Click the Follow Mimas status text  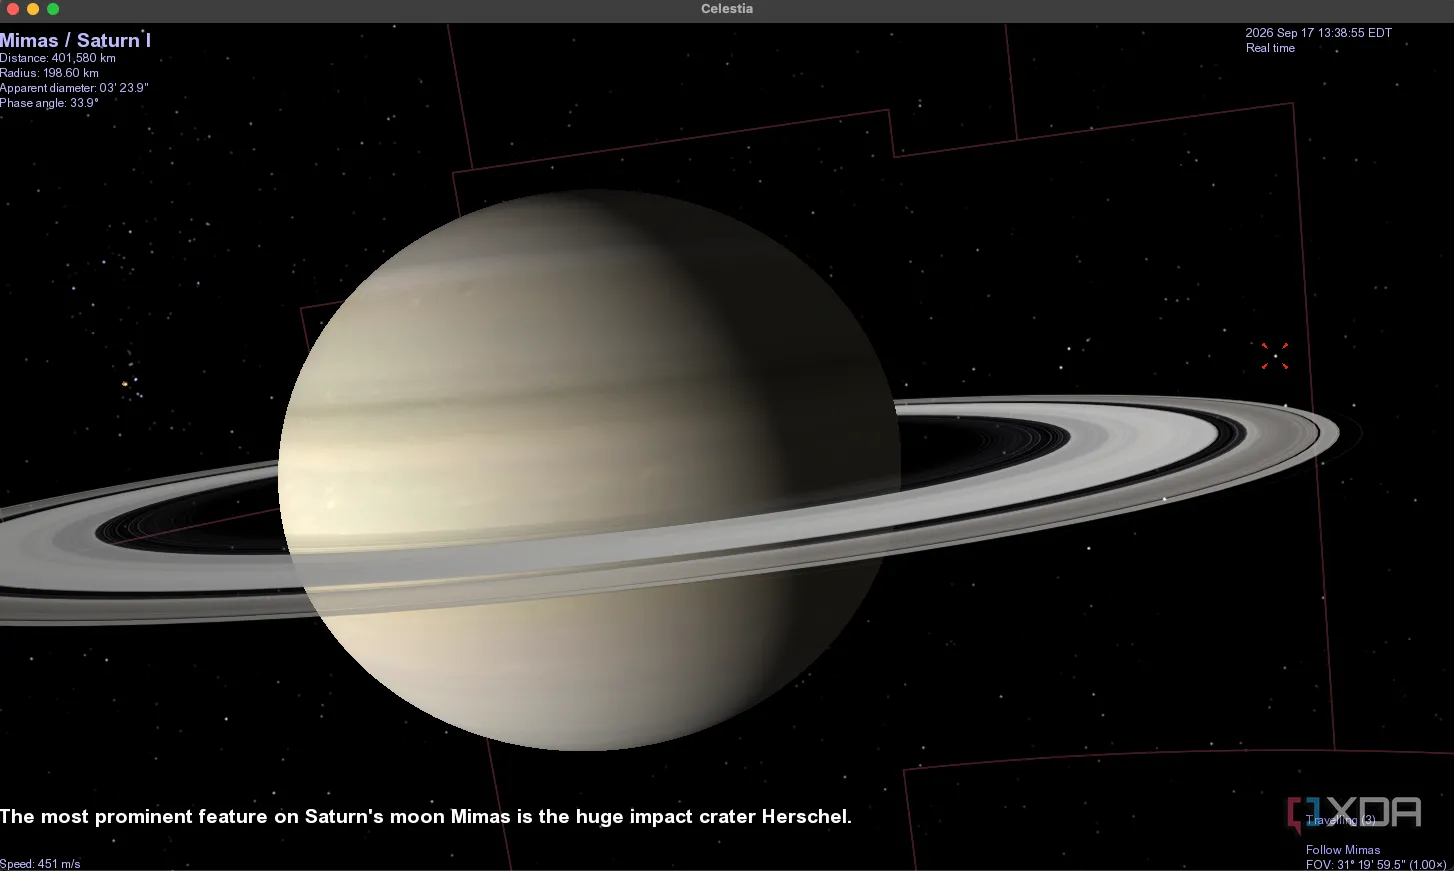point(1342,850)
